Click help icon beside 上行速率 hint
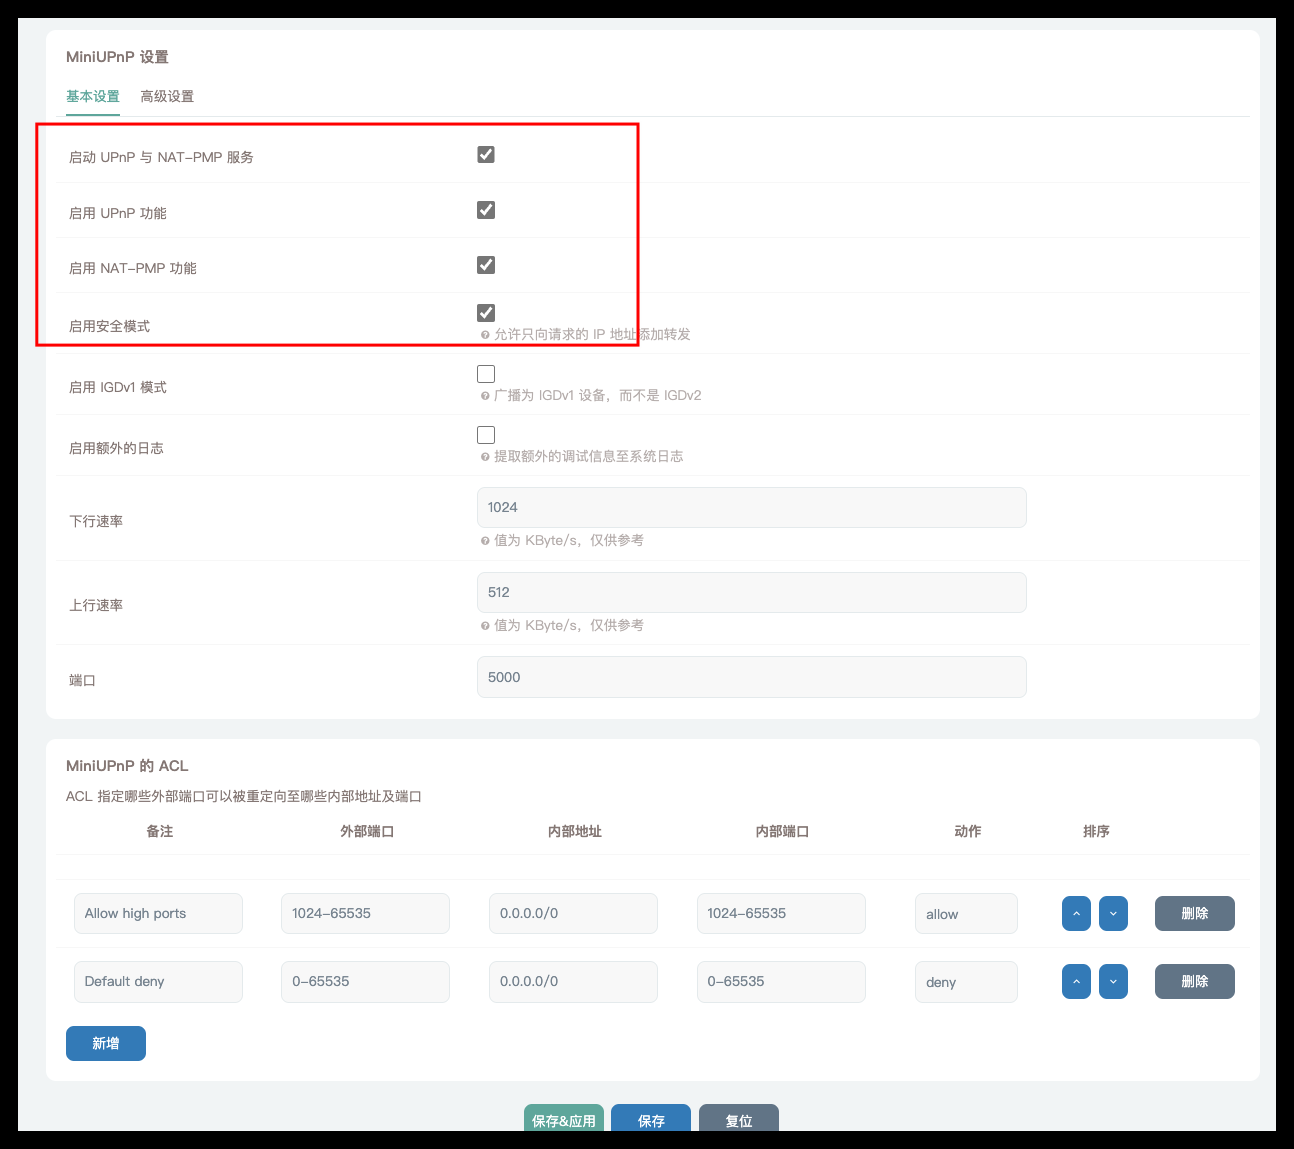Image resolution: width=1294 pixels, height=1149 pixels. point(485,626)
